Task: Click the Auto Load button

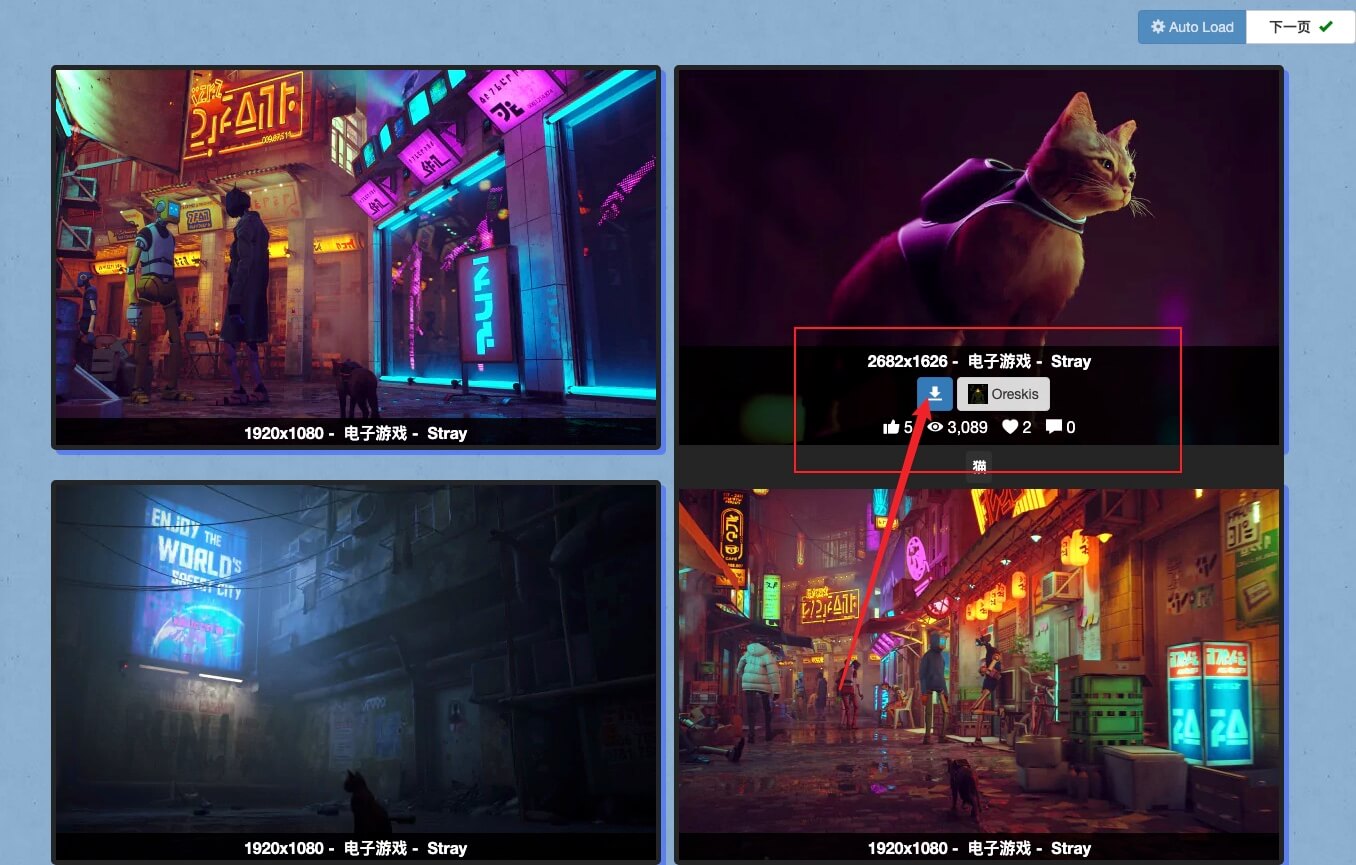Action: [x=1192, y=27]
